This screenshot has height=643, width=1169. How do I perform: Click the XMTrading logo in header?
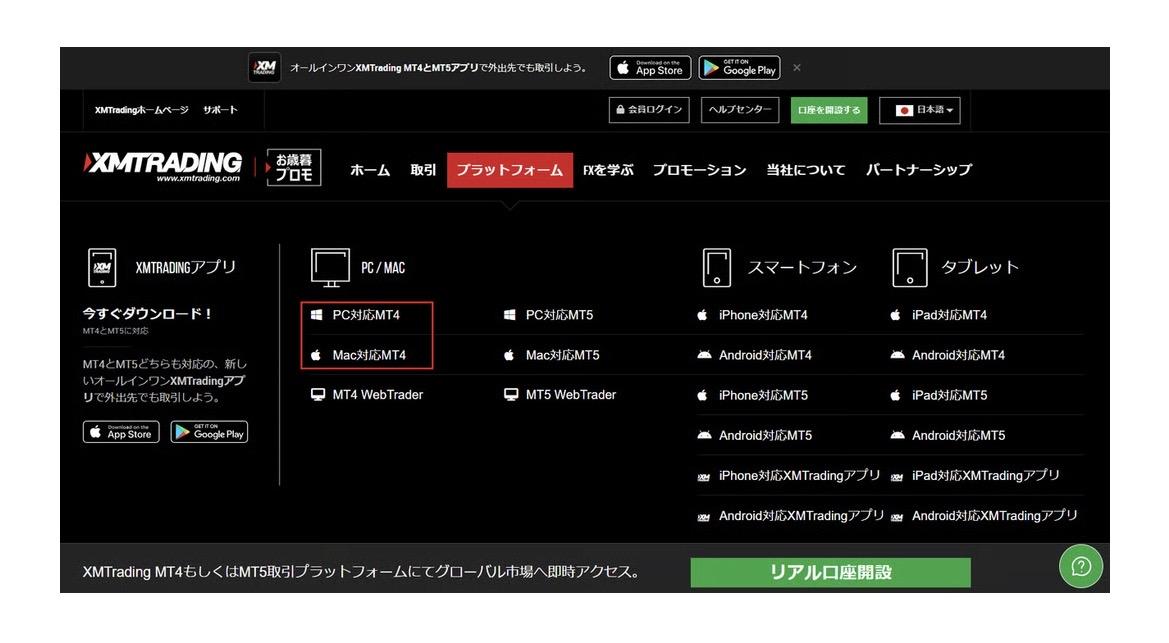point(164,167)
